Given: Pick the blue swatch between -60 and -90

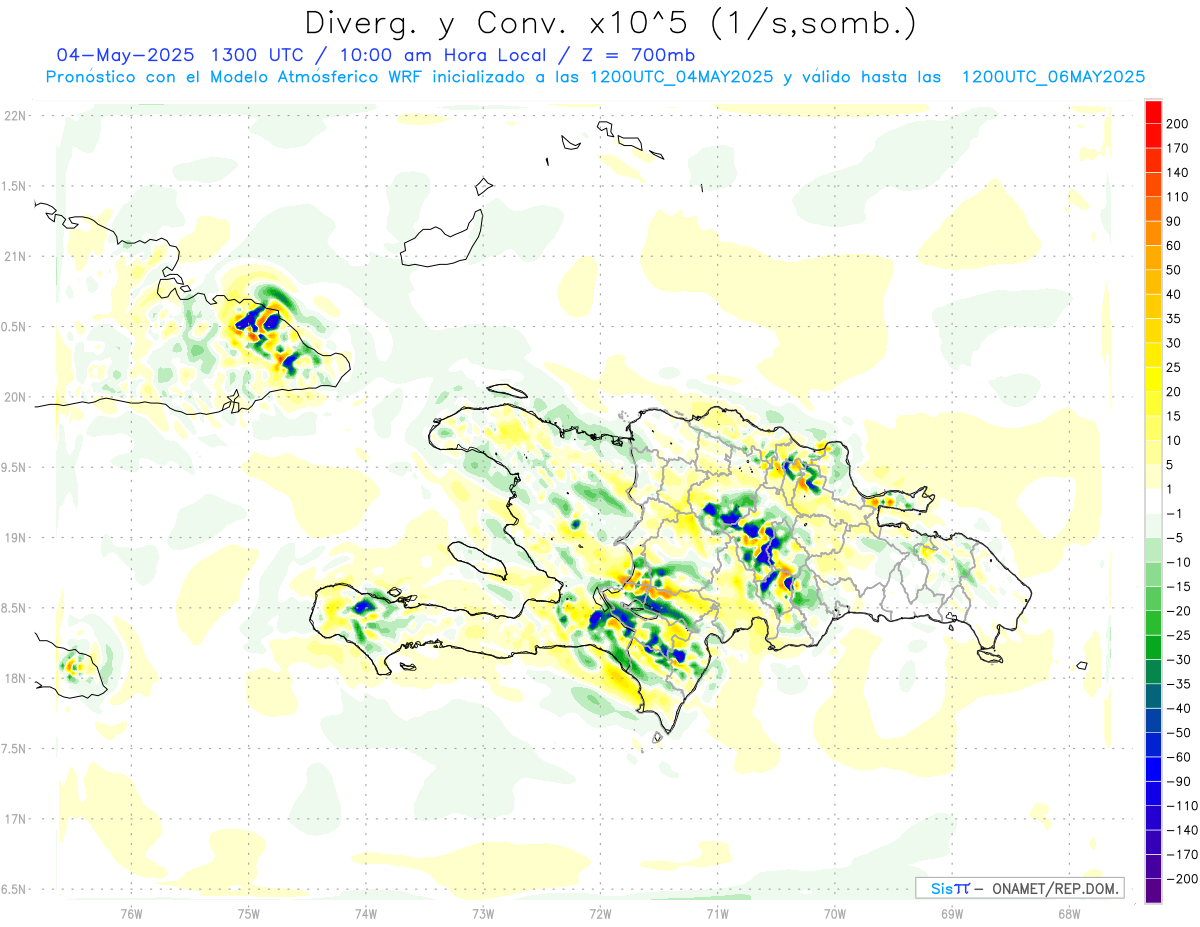Looking at the screenshot, I should (1154, 769).
